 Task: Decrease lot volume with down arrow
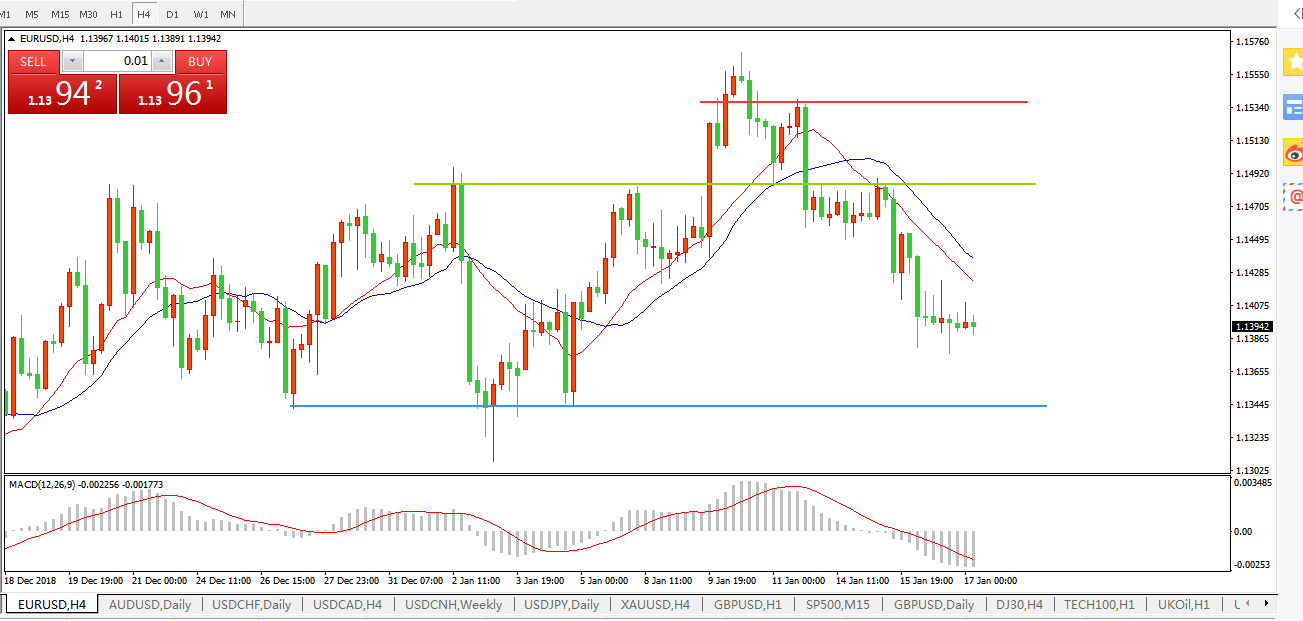click(x=73, y=61)
